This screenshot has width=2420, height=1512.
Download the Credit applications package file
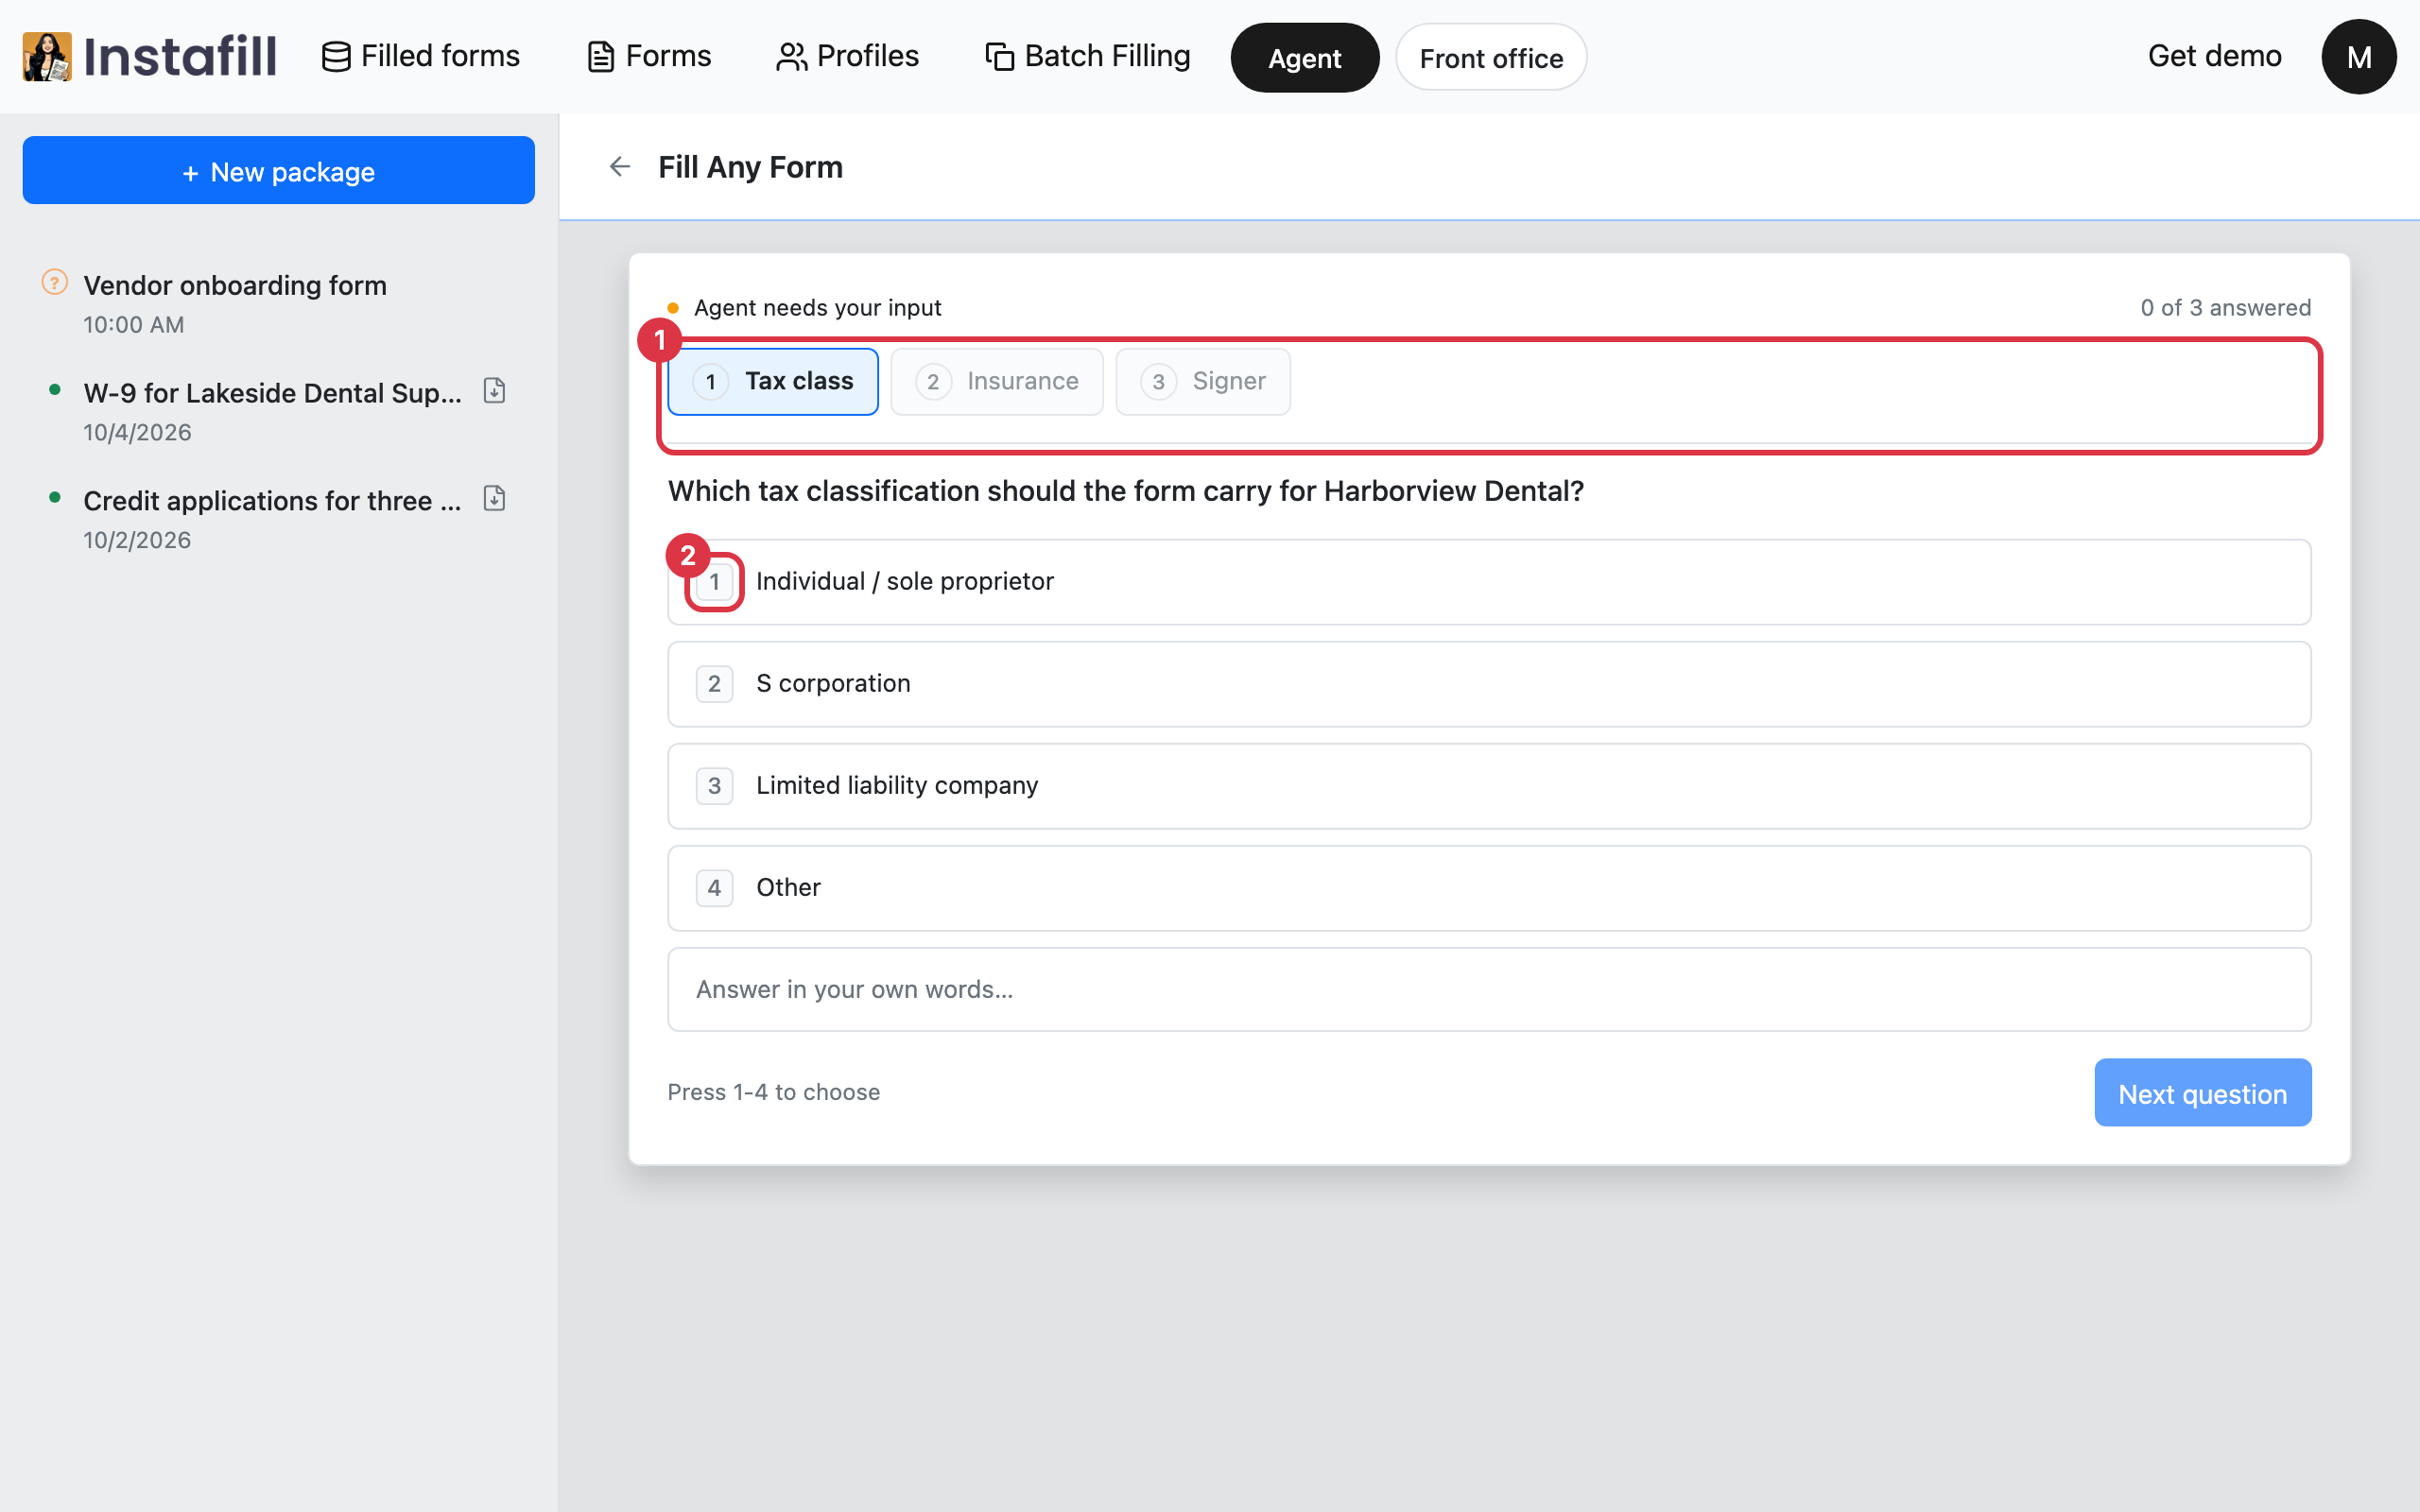click(x=494, y=498)
